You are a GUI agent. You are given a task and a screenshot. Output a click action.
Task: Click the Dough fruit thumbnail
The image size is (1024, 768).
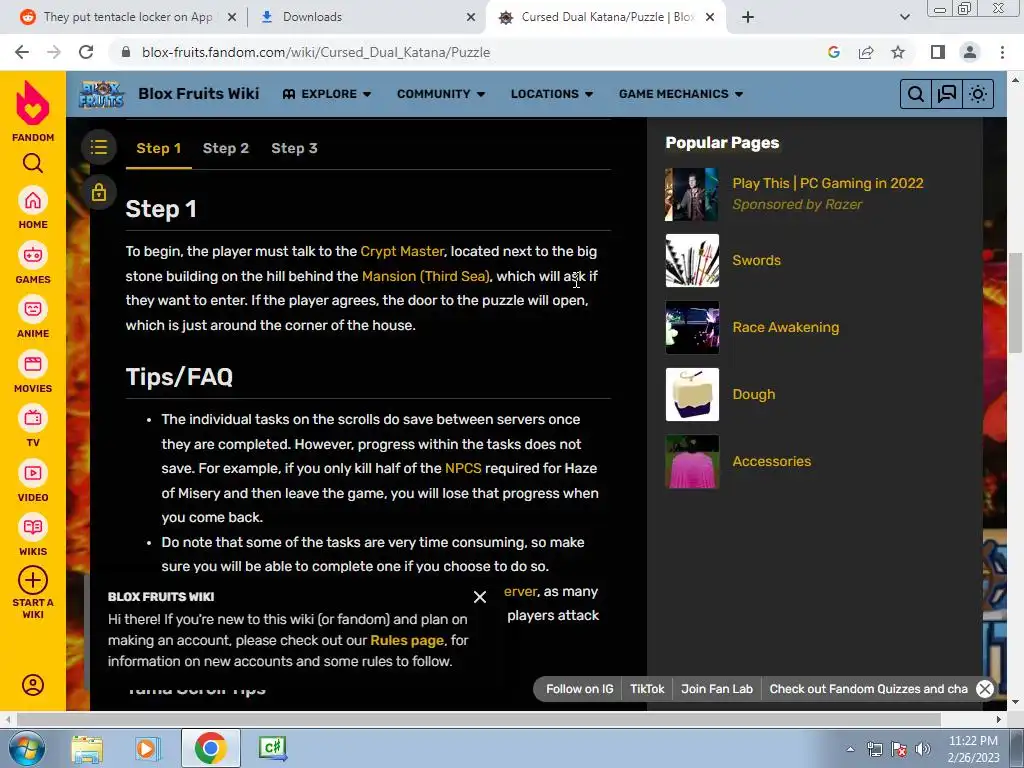(692, 394)
